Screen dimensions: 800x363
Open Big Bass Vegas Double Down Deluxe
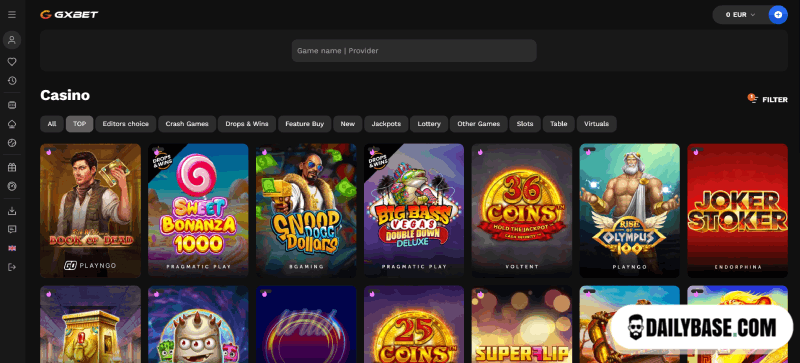[x=414, y=210]
